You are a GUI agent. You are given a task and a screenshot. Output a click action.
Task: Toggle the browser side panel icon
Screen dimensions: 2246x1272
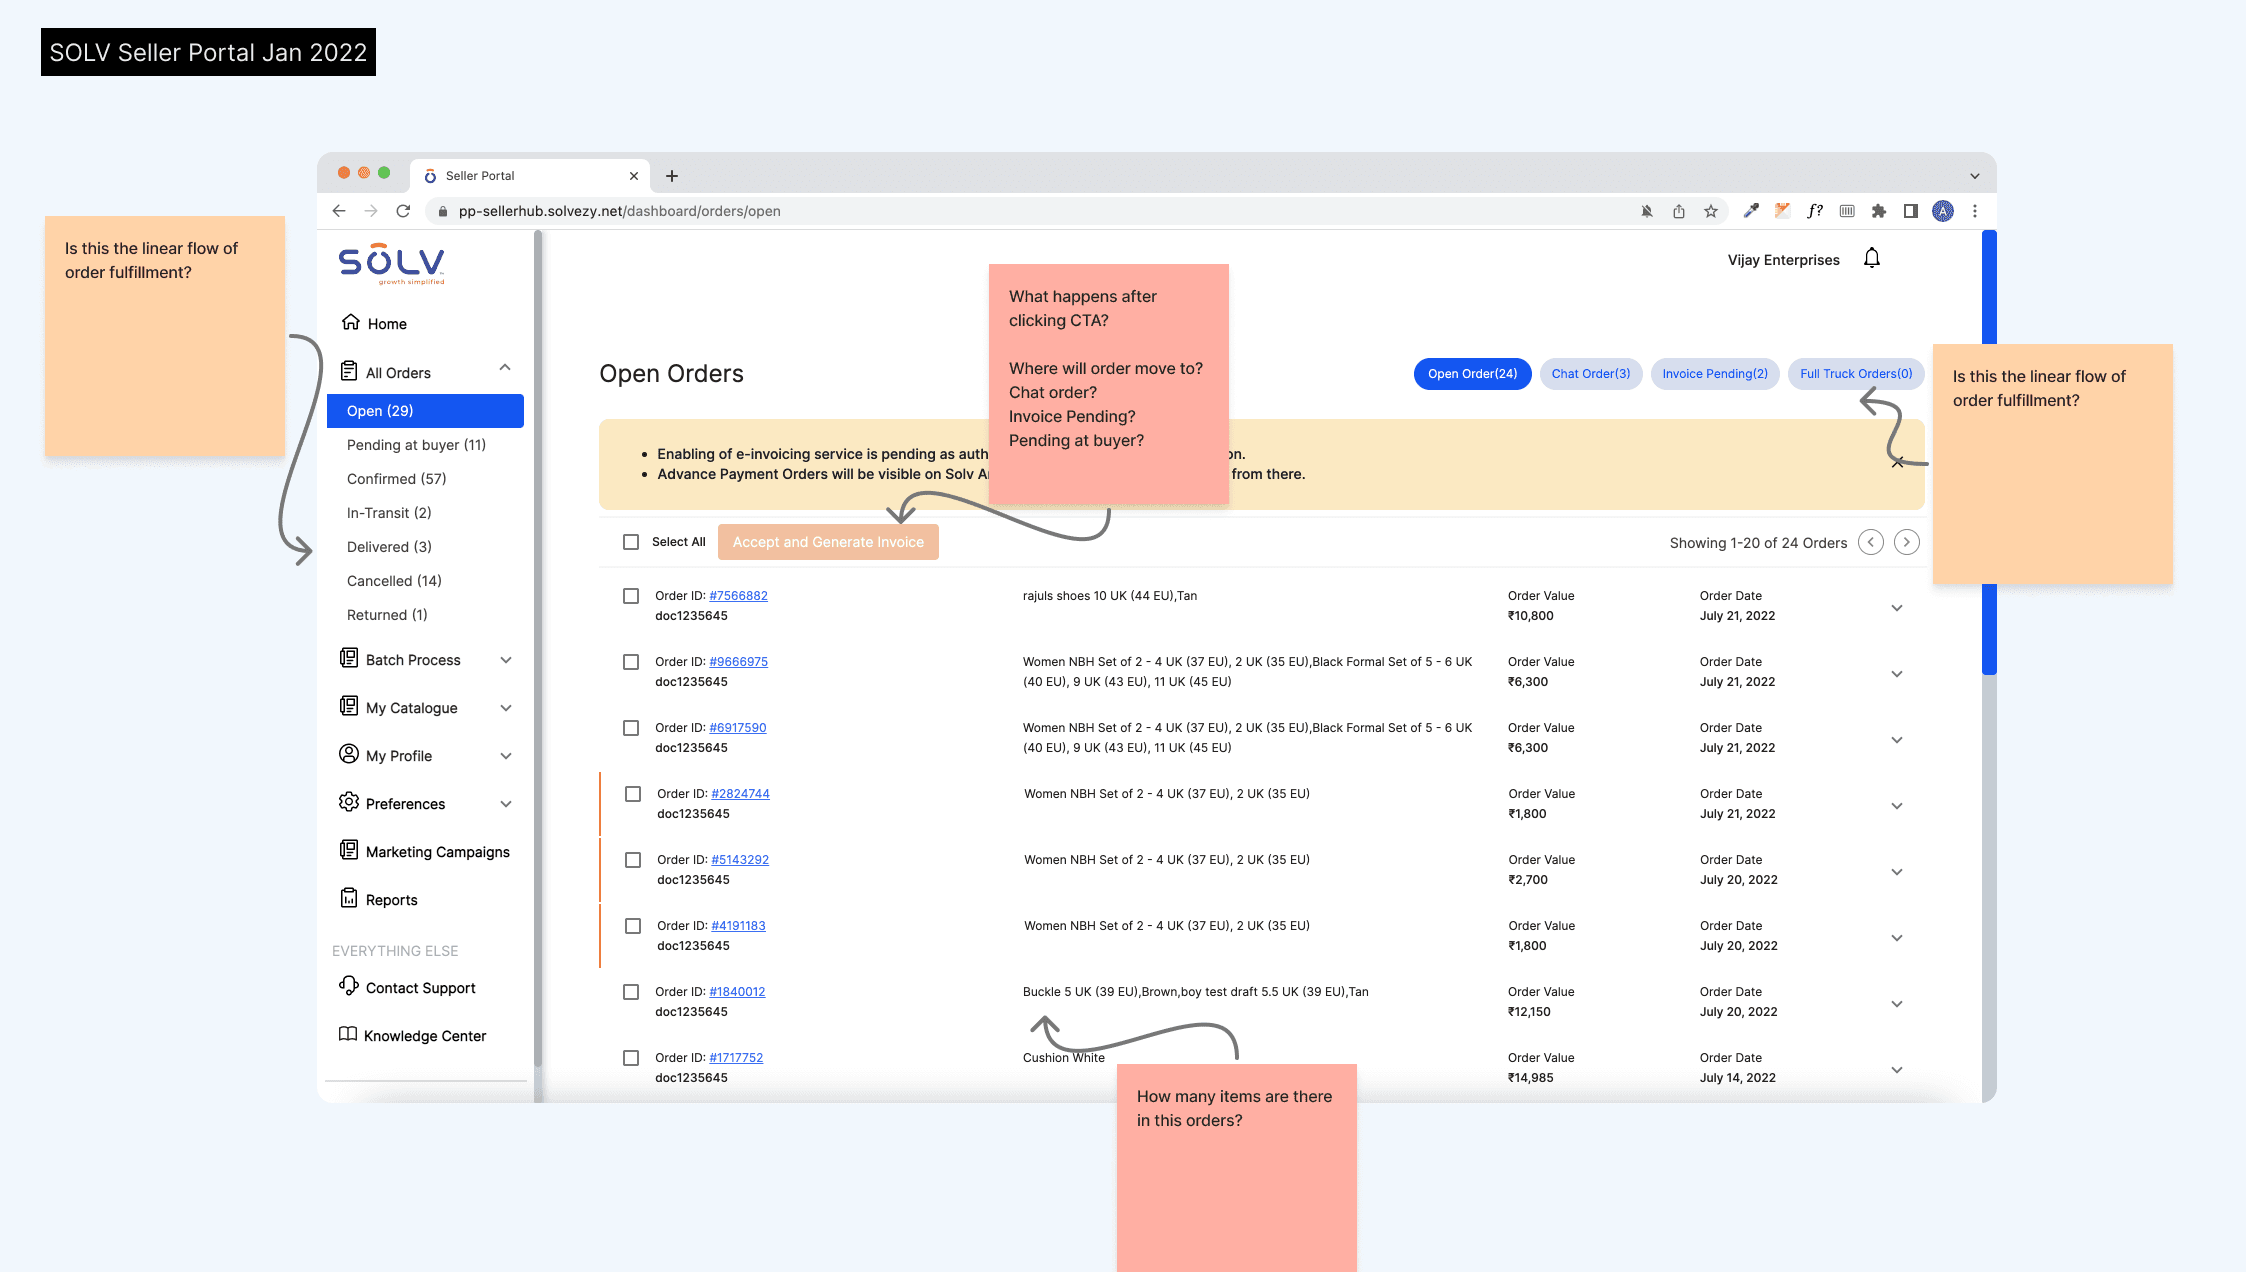pos(1911,211)
